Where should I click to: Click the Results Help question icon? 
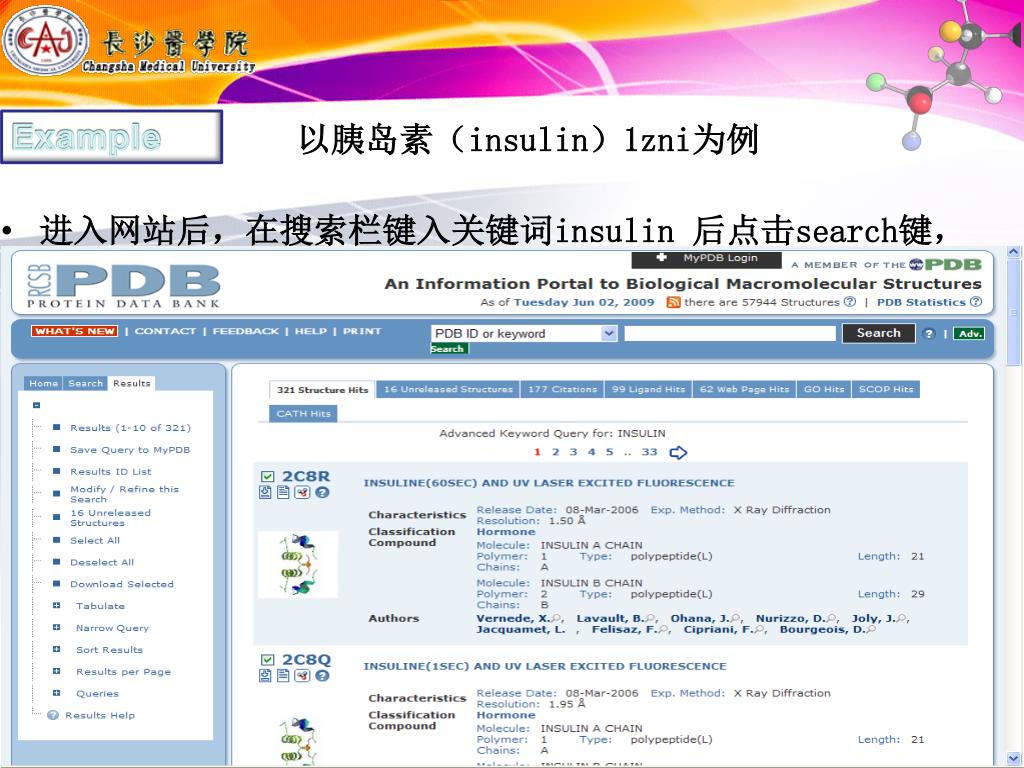pos(53,716)
